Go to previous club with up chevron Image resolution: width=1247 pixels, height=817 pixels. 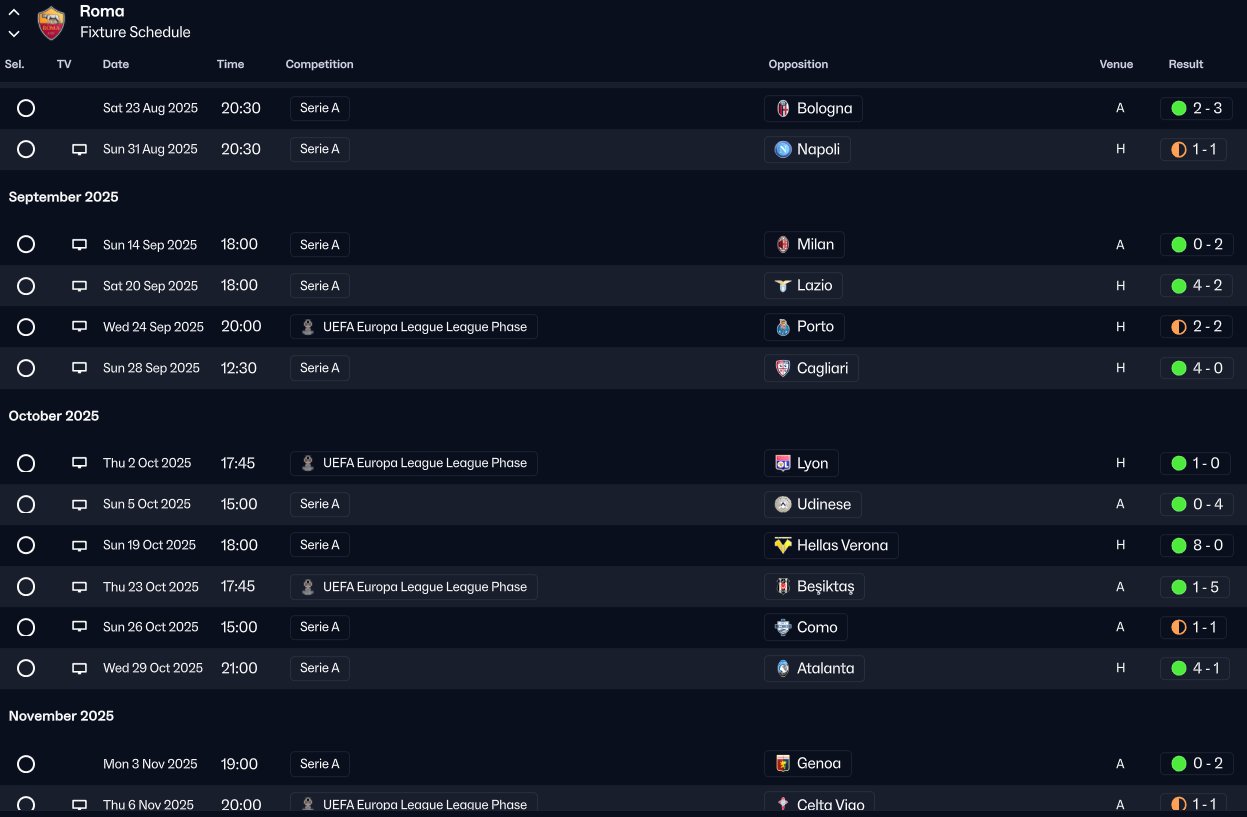[x=14, y=13]
